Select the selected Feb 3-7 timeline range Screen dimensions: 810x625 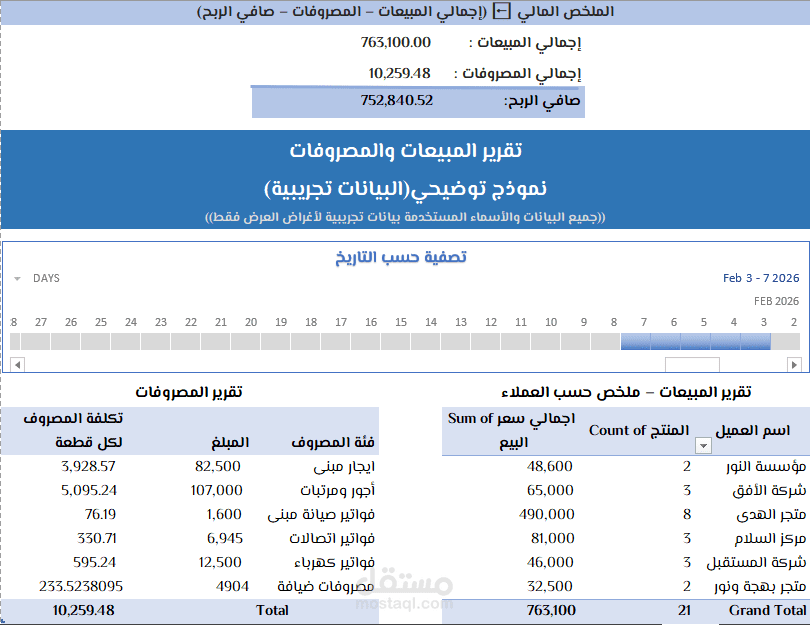pos(696,341)
